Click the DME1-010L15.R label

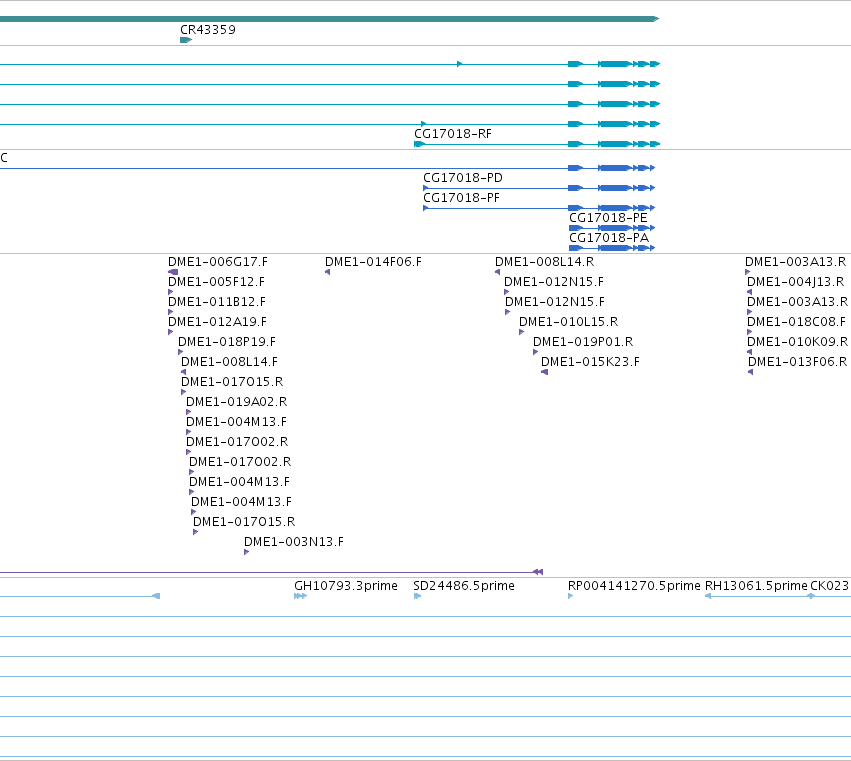[568, 322]
